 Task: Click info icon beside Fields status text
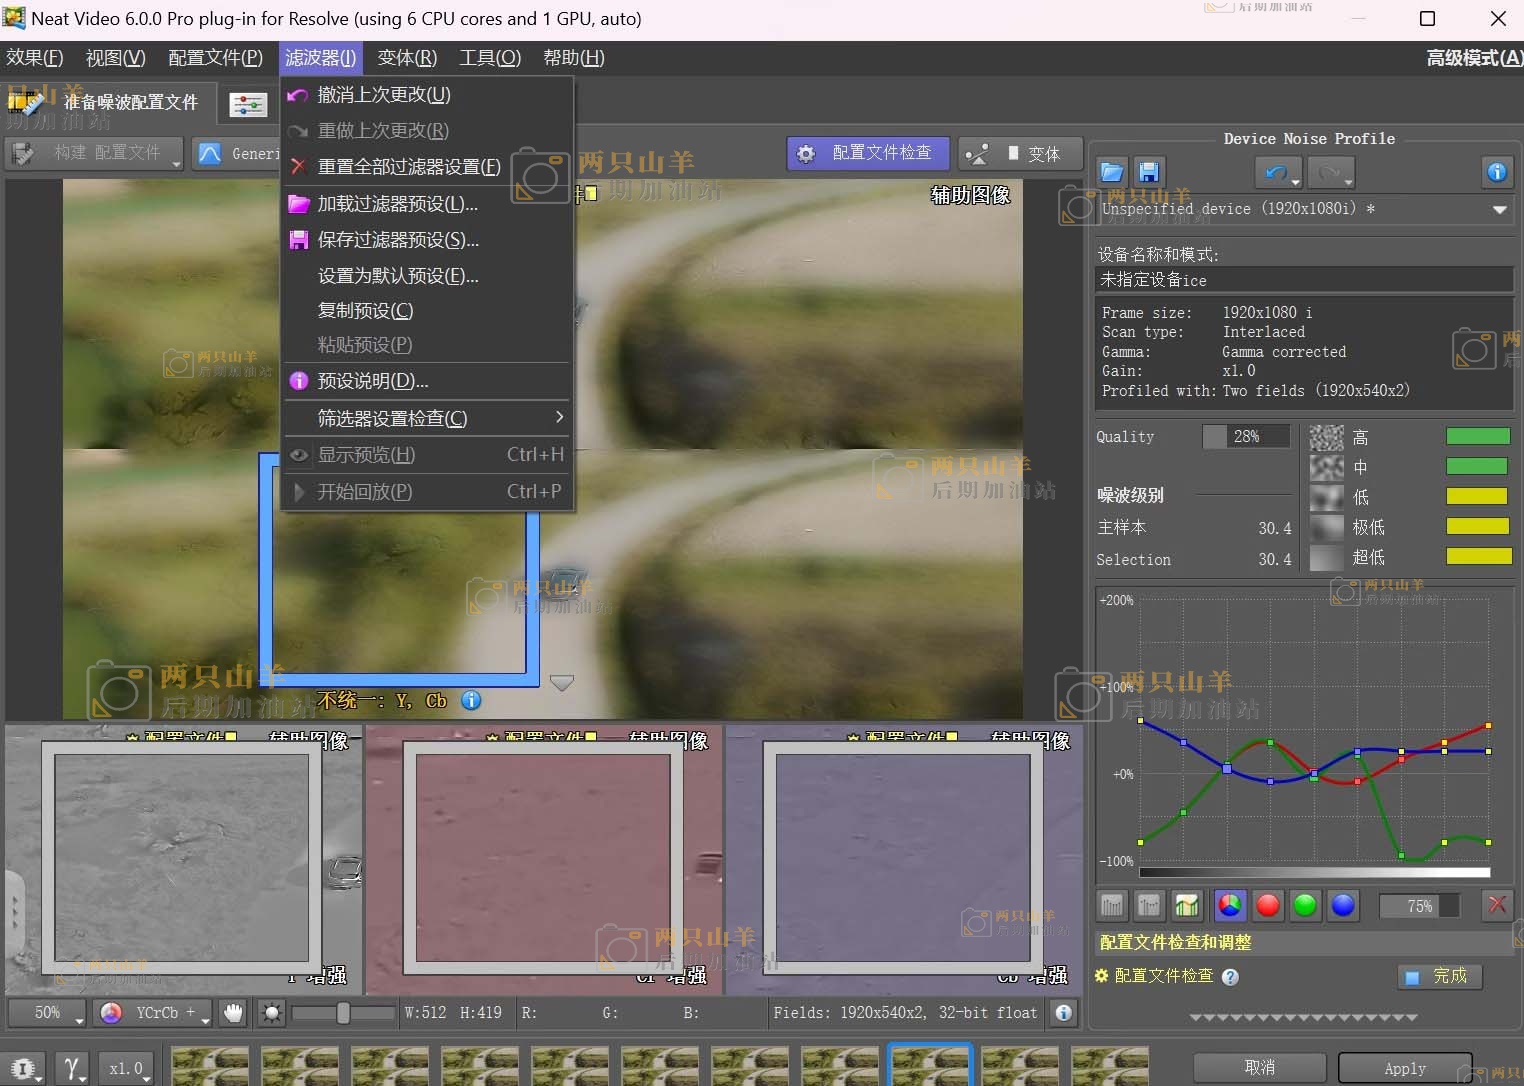click(x=1064, y=1013)
